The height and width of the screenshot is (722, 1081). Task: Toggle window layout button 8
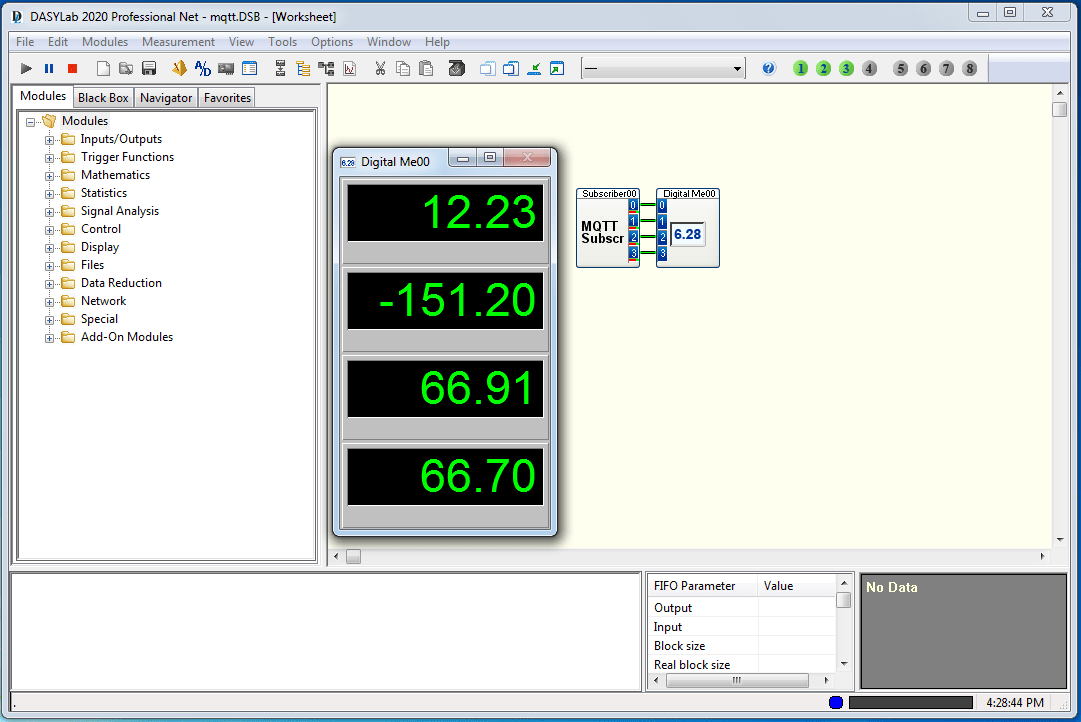969,69
